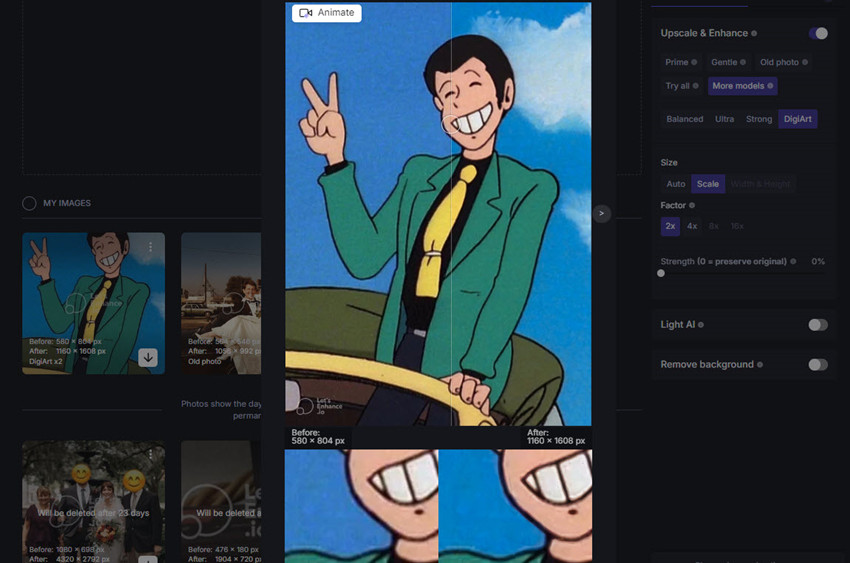Click info icon beside Try all

[x=696, y=86]
